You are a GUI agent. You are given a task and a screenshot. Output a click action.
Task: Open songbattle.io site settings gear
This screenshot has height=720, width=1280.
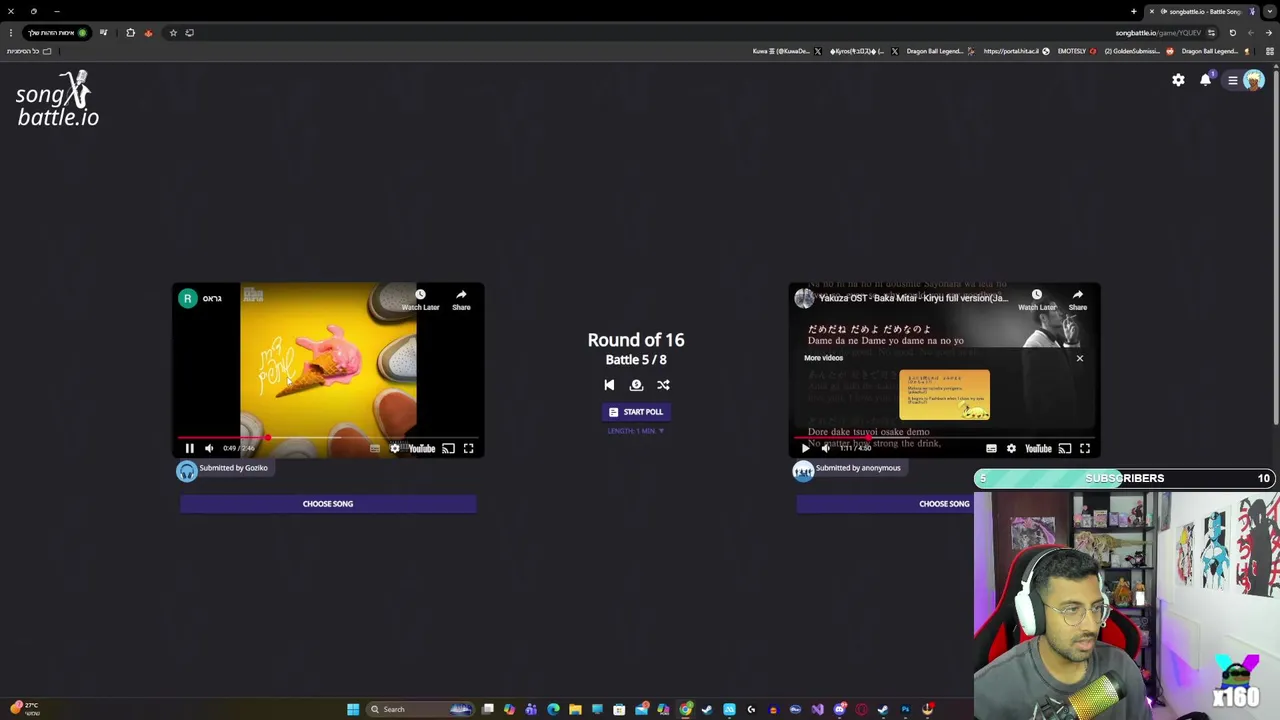[x=1178, y=80]
